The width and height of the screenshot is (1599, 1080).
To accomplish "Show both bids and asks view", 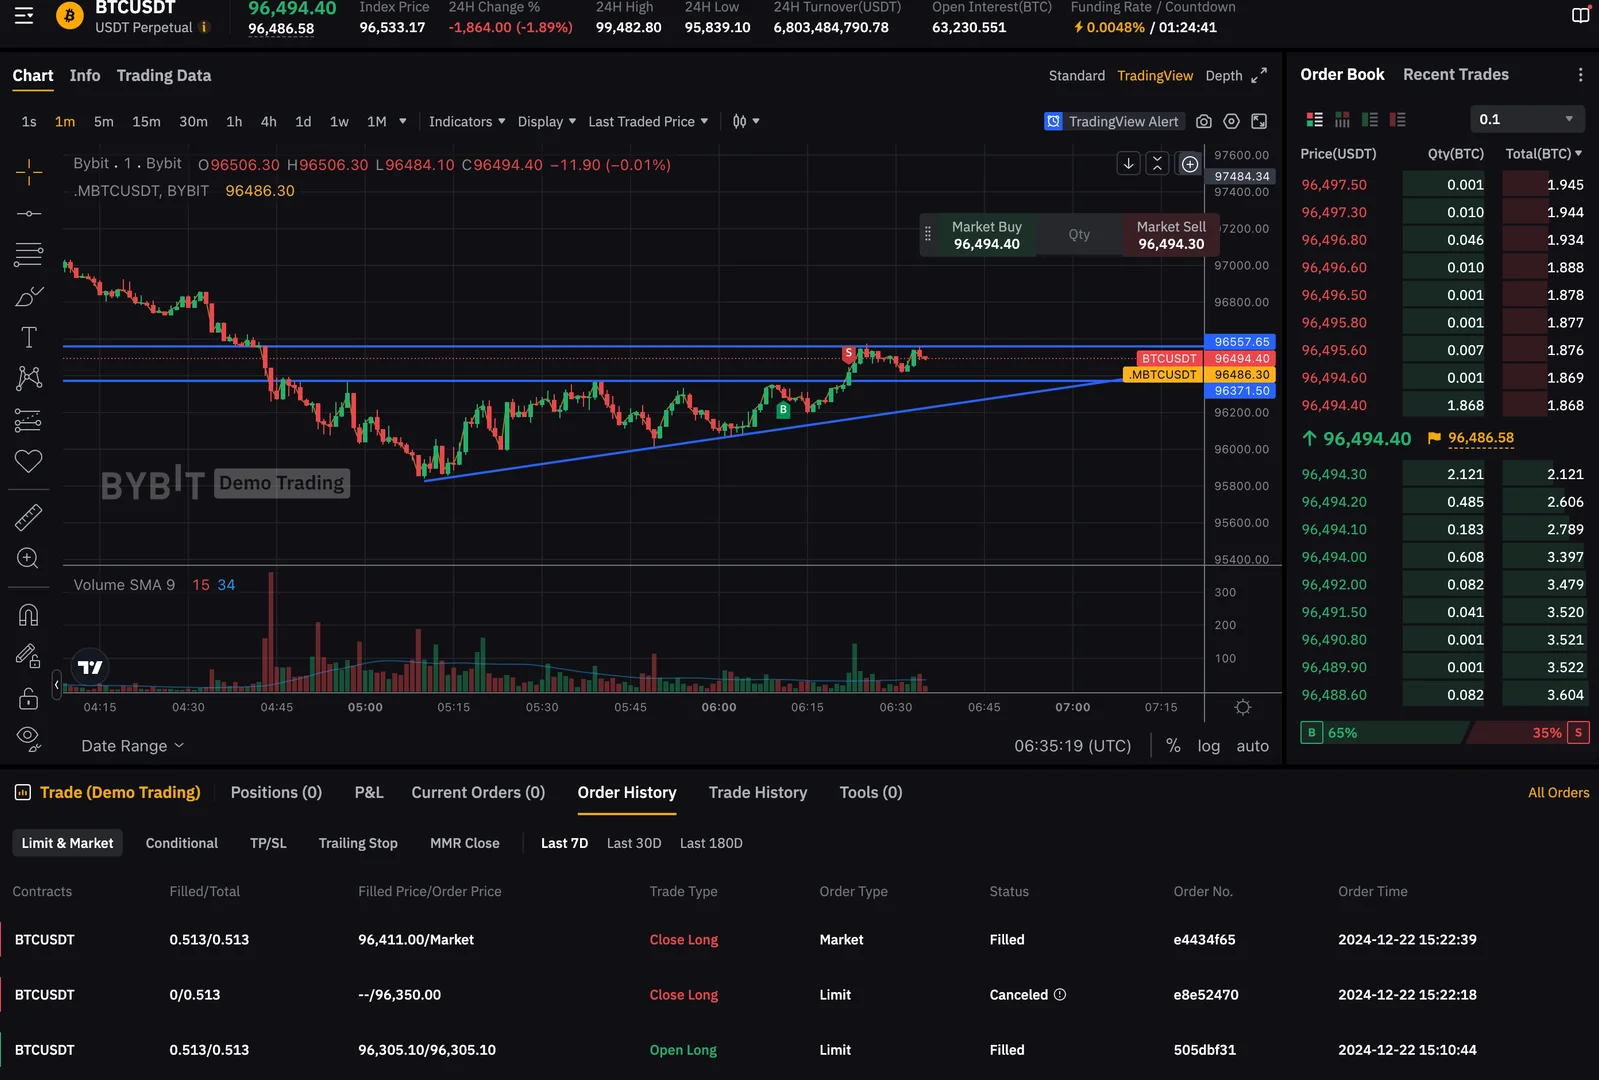I will pyautogui.click(x=1315, y=119).
